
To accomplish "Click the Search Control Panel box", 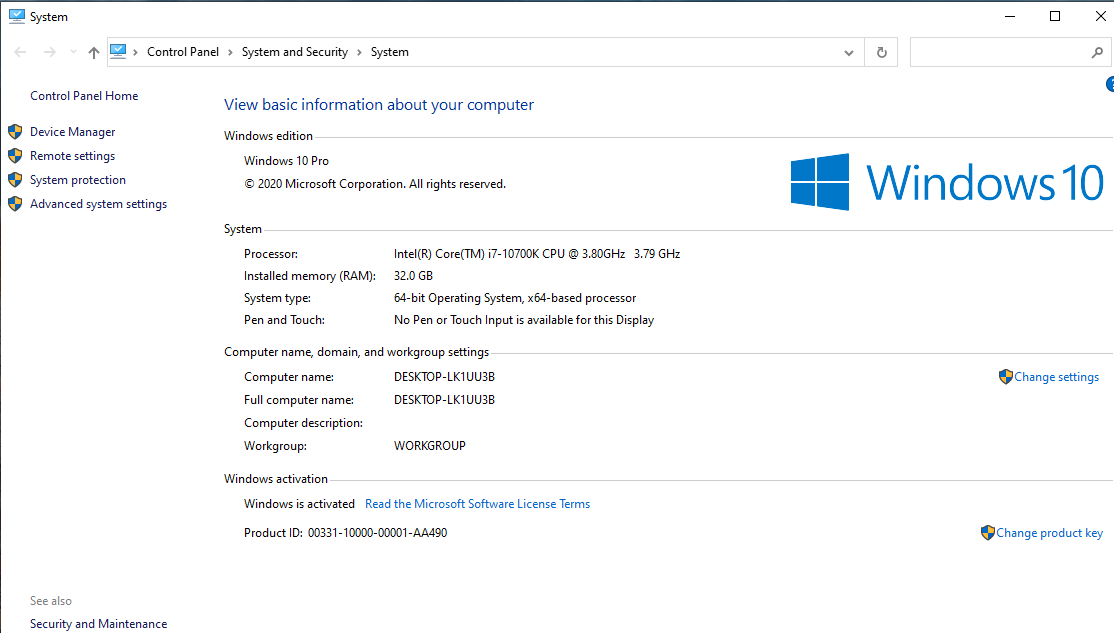I will [x=1000, y=52].
